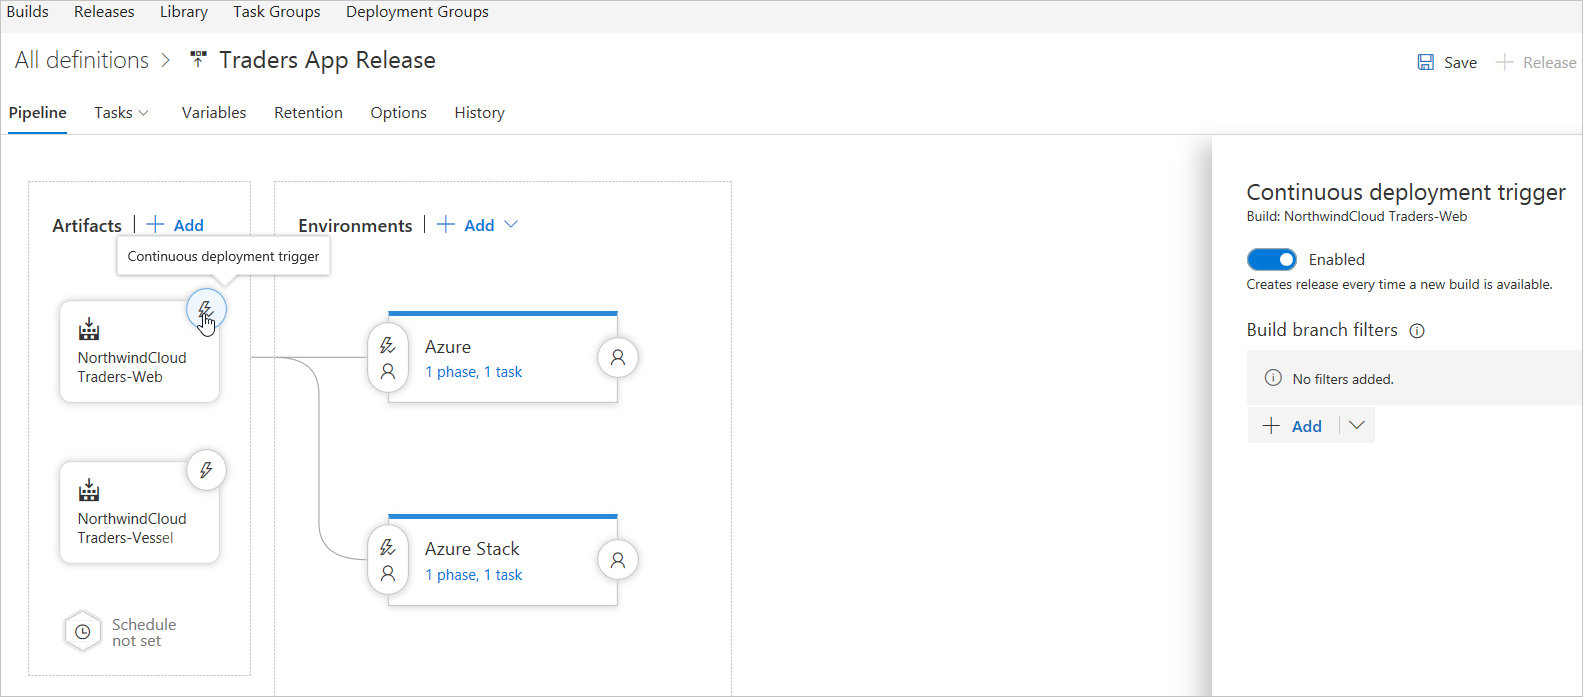The image size is (1583, 697).
Task: Open Azure environment's 1 phase, 1 task link
Action: [x=473, y=372]
